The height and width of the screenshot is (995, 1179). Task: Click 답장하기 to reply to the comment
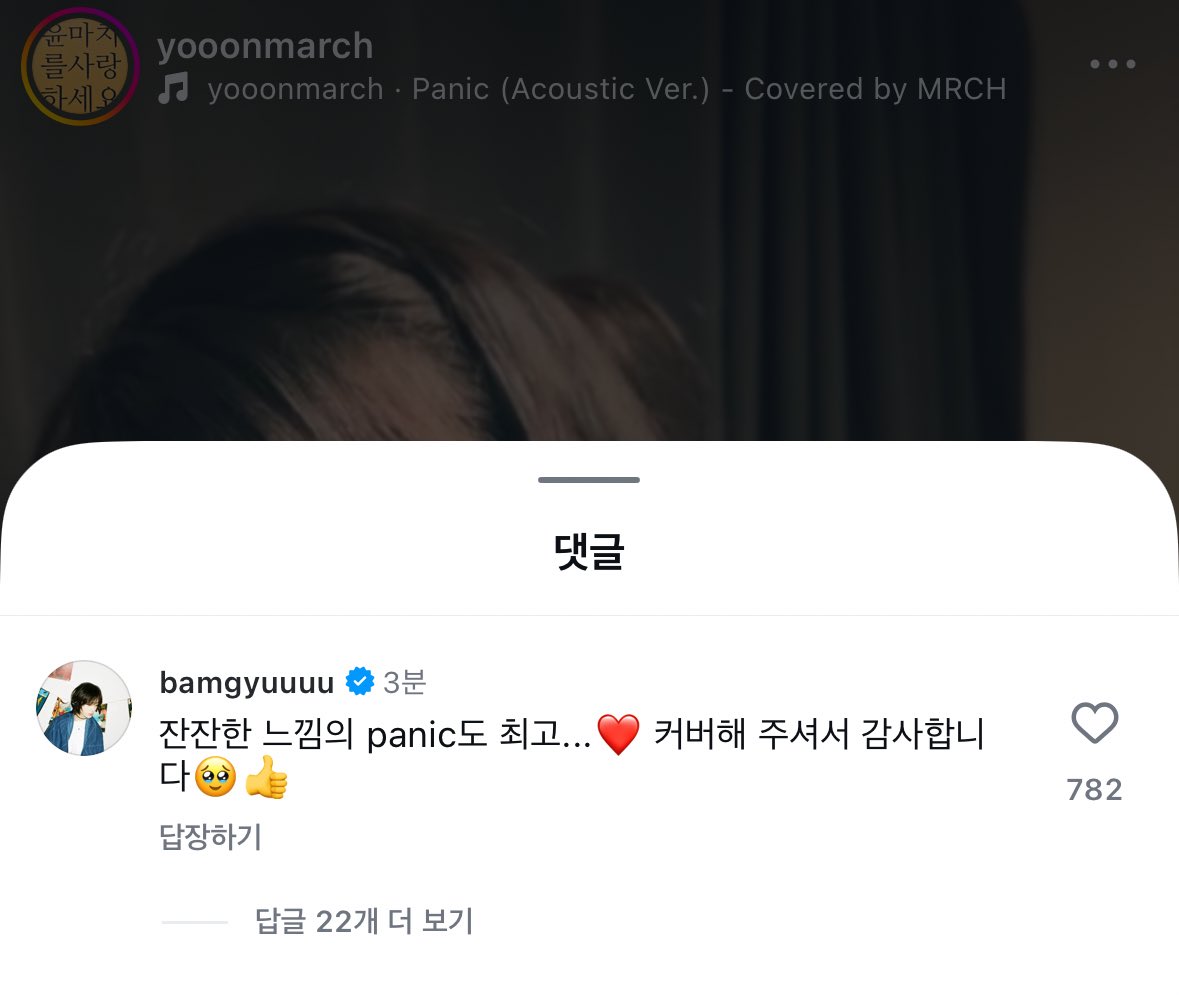211,836
